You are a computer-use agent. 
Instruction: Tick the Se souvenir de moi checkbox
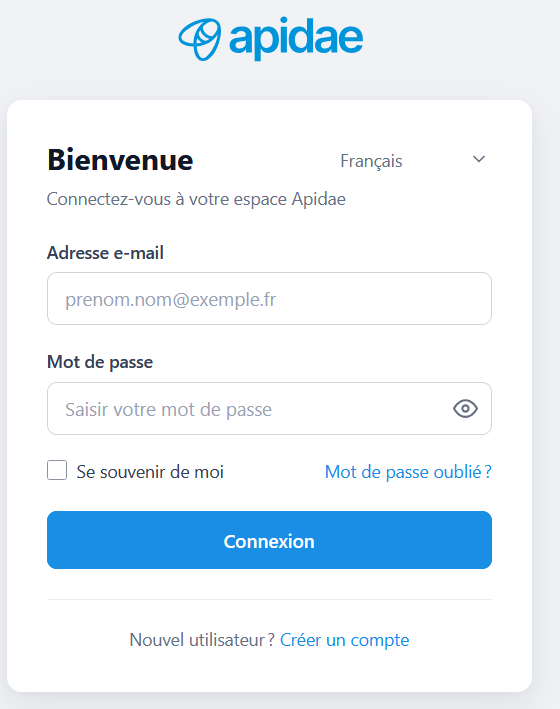click(57, 470)
